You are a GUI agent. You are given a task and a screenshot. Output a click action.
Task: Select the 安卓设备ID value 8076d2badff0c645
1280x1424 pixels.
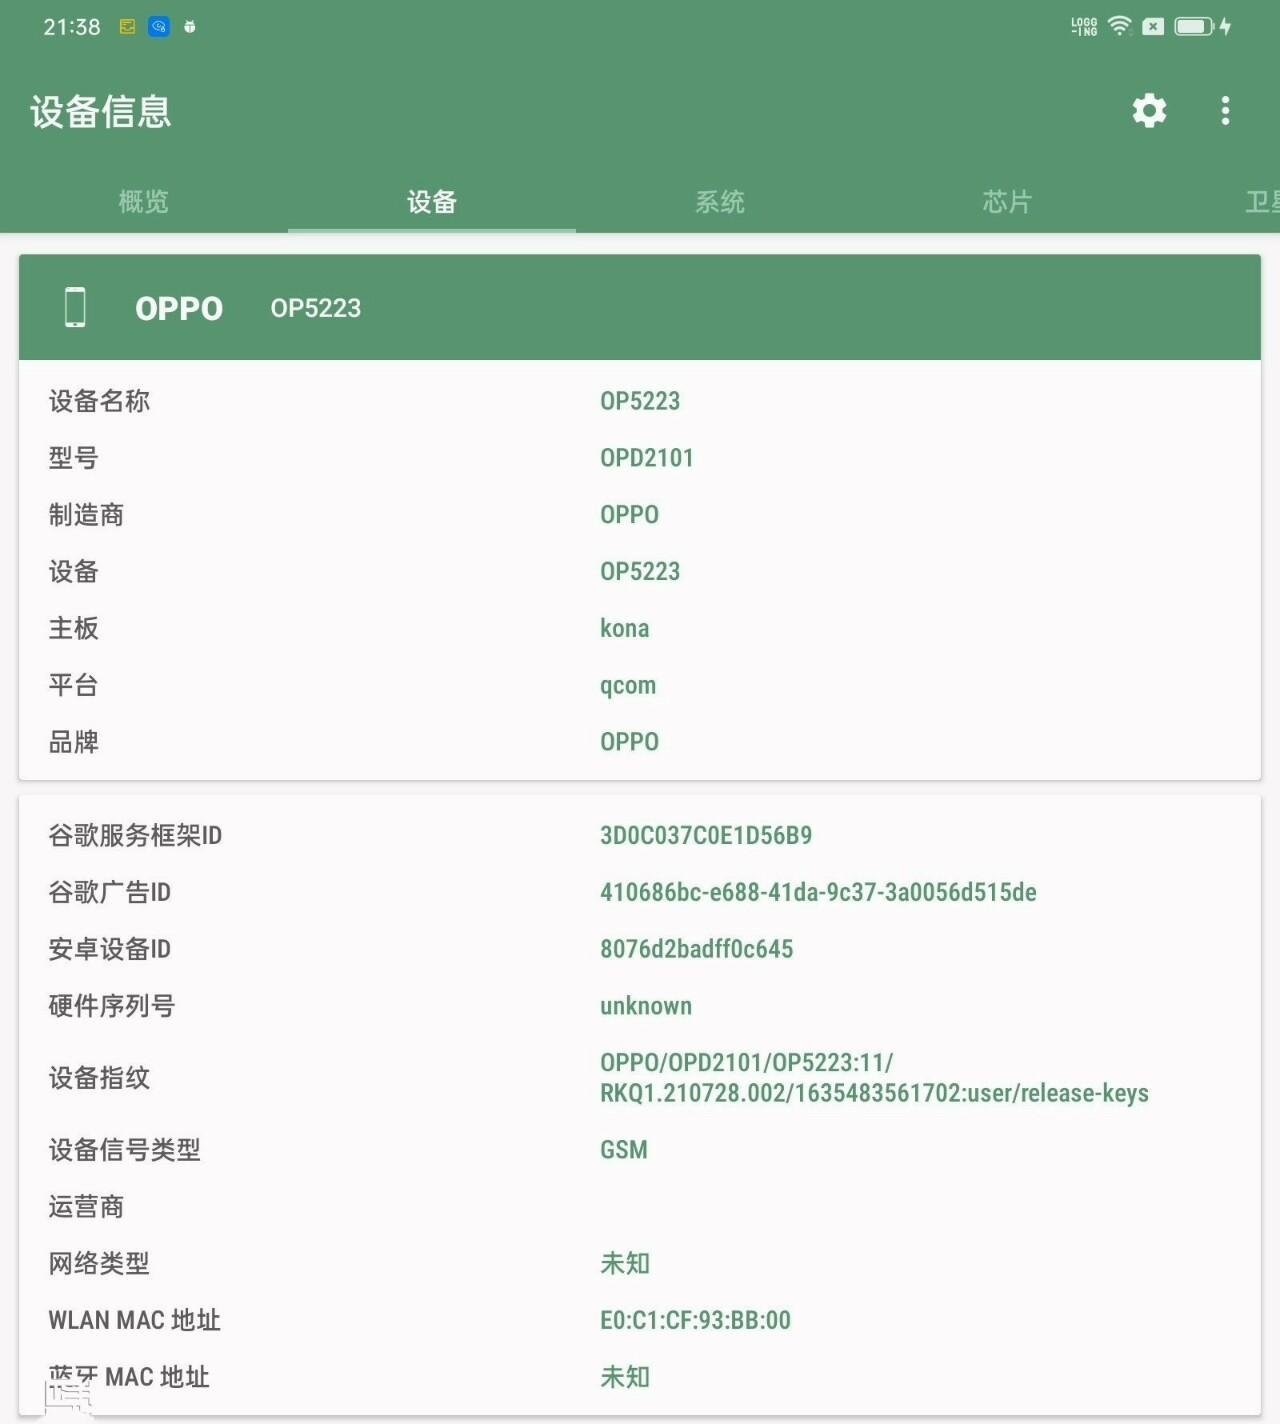tap(697, 949)
